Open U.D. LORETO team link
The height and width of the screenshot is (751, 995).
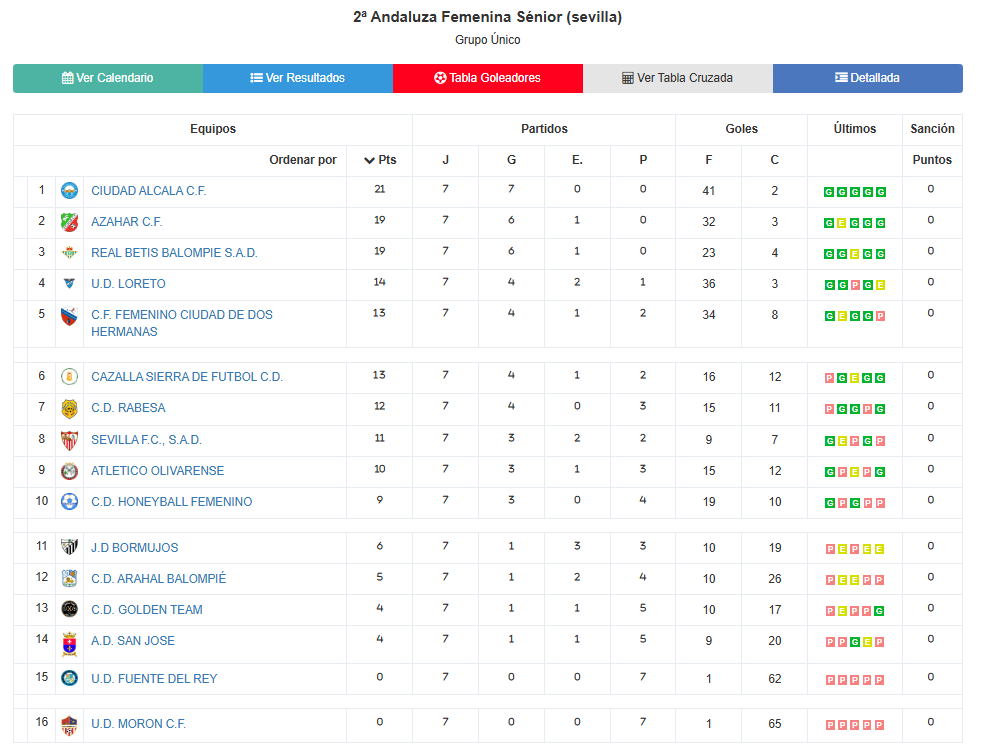pyautogui.click(x=128, y=284)
